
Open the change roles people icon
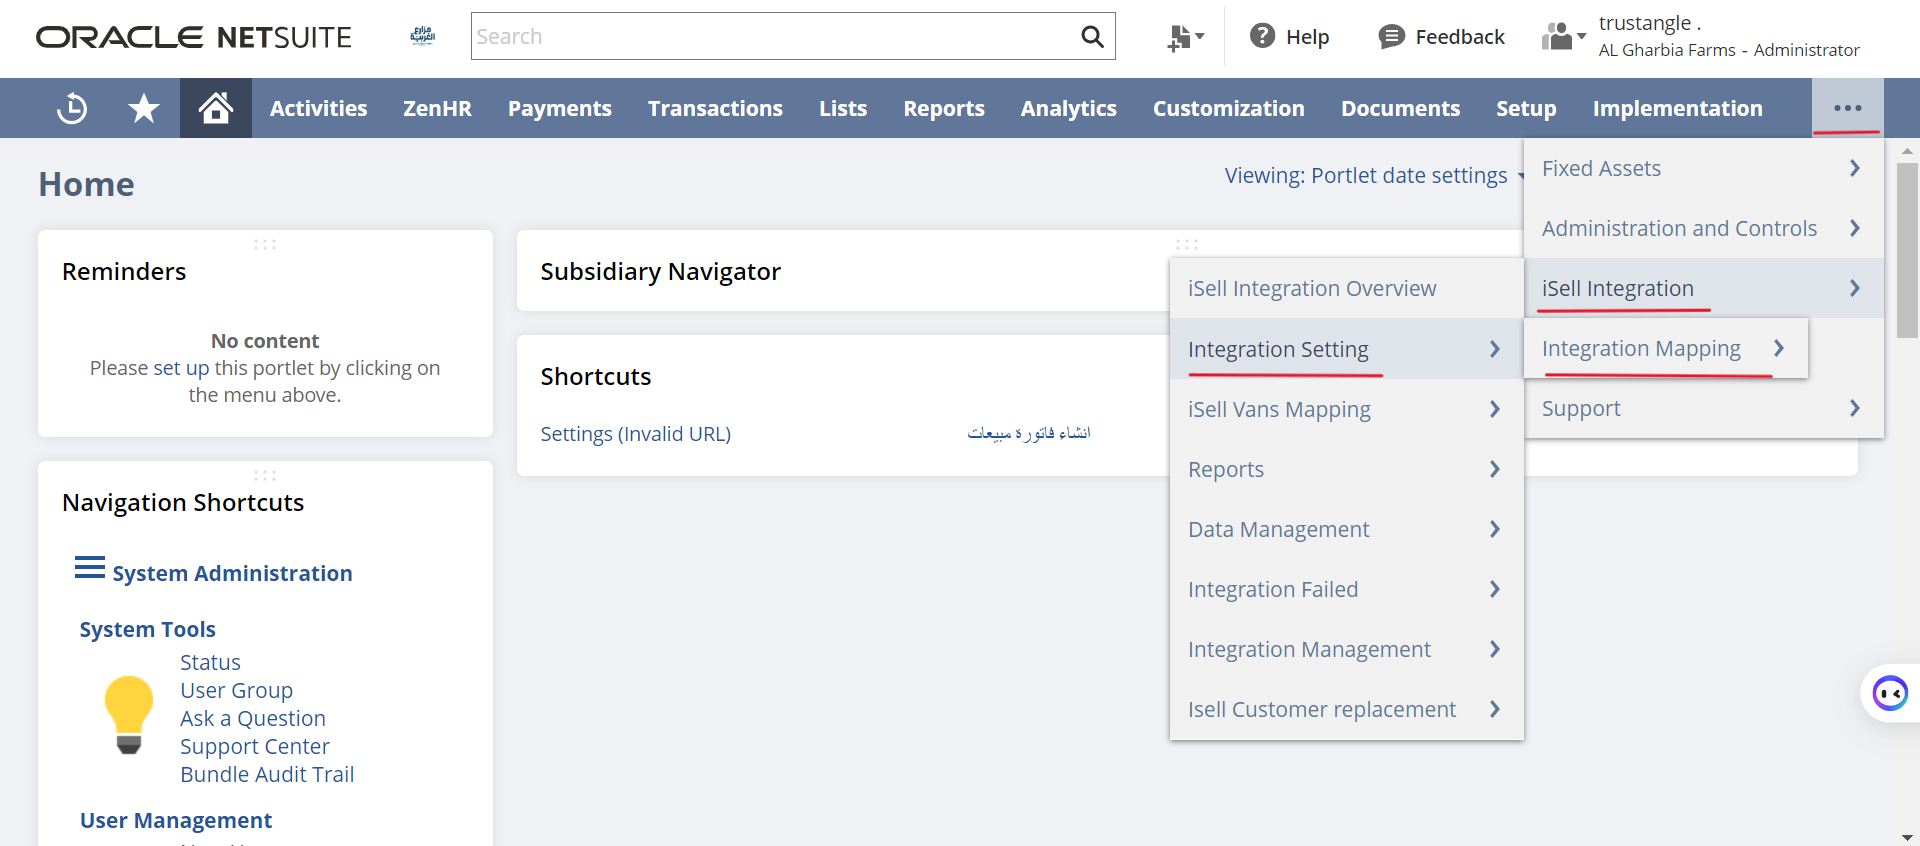pos(1563,37)
